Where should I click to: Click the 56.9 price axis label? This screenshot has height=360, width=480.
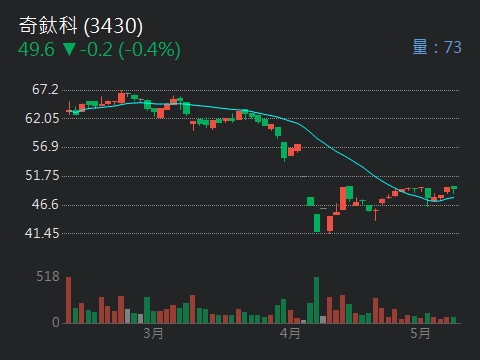[x=45, y=147]
